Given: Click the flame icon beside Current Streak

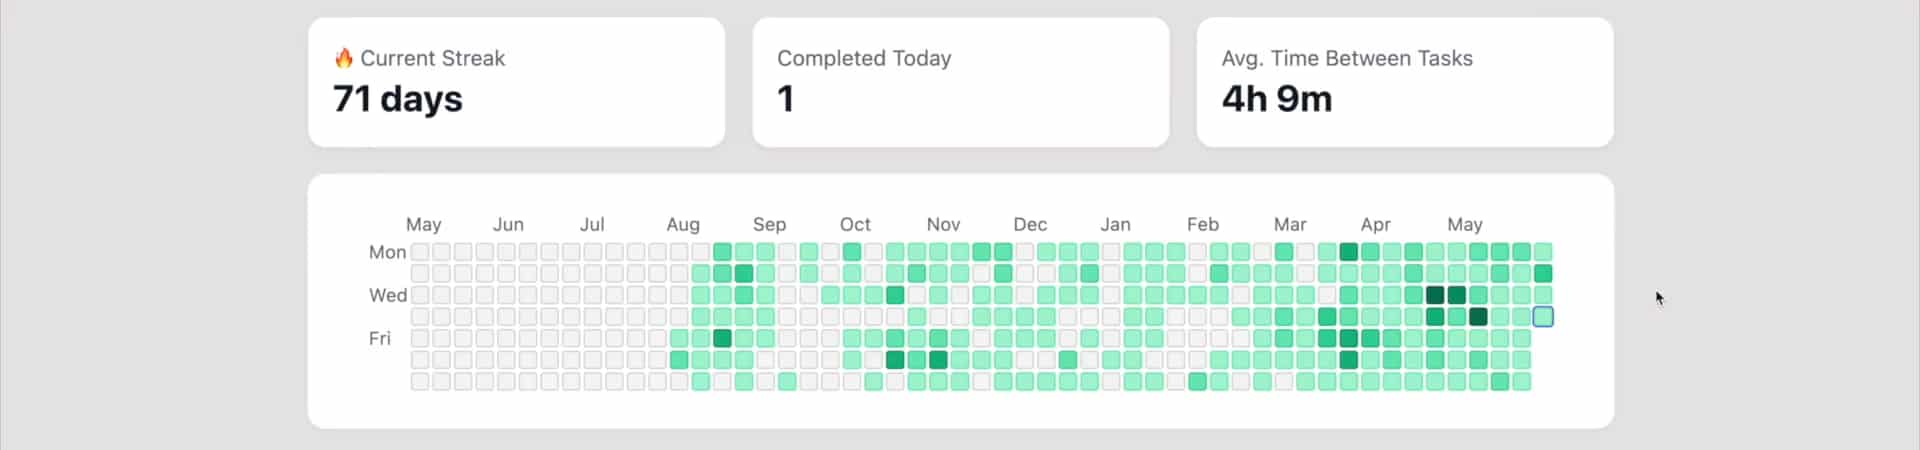Looking at the screenshot, I should tap(343, 58).
